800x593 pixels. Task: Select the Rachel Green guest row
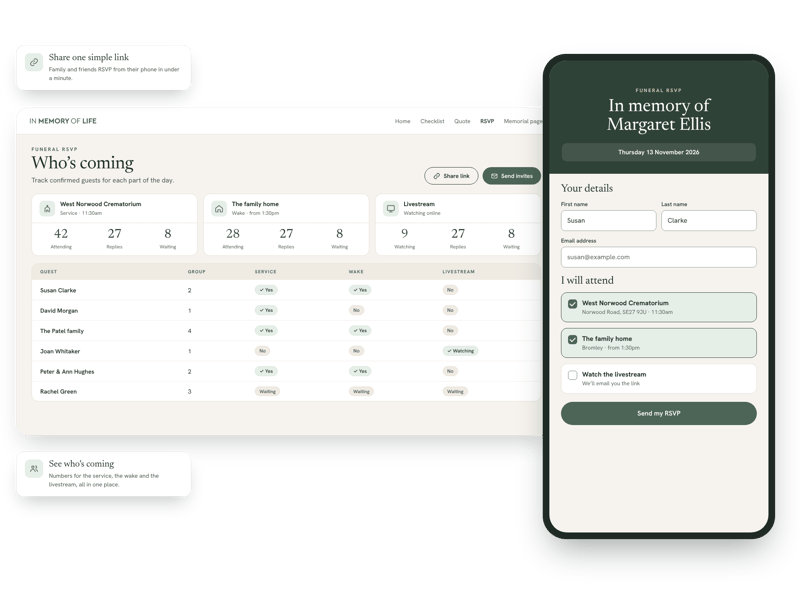pyautogui.click(x=286, y=391)
